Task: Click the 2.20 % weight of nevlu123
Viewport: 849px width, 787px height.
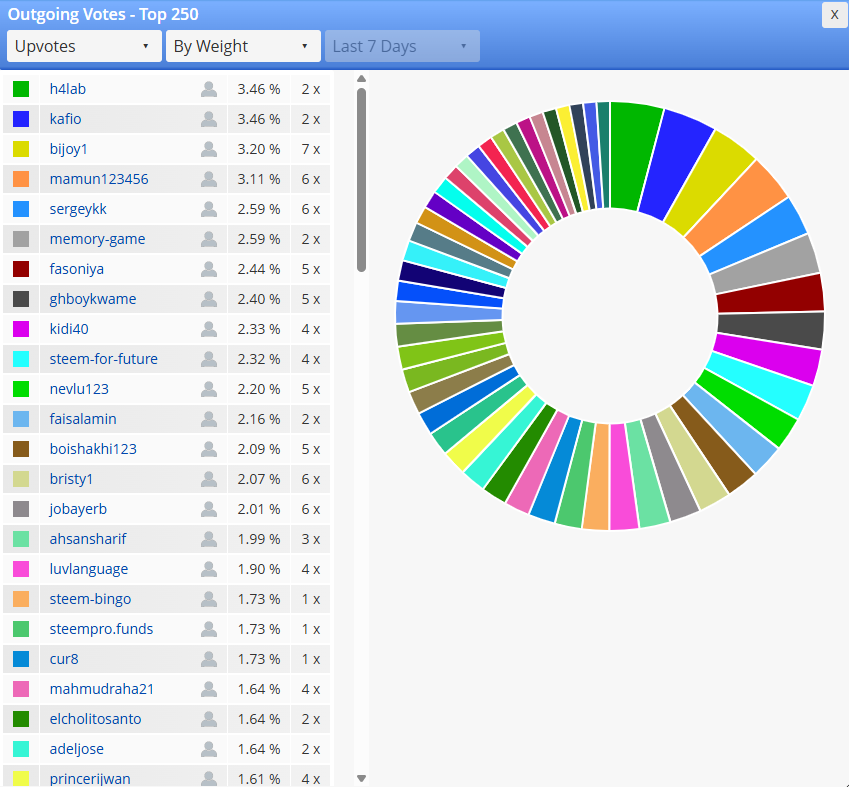Action: pos(259,389)
